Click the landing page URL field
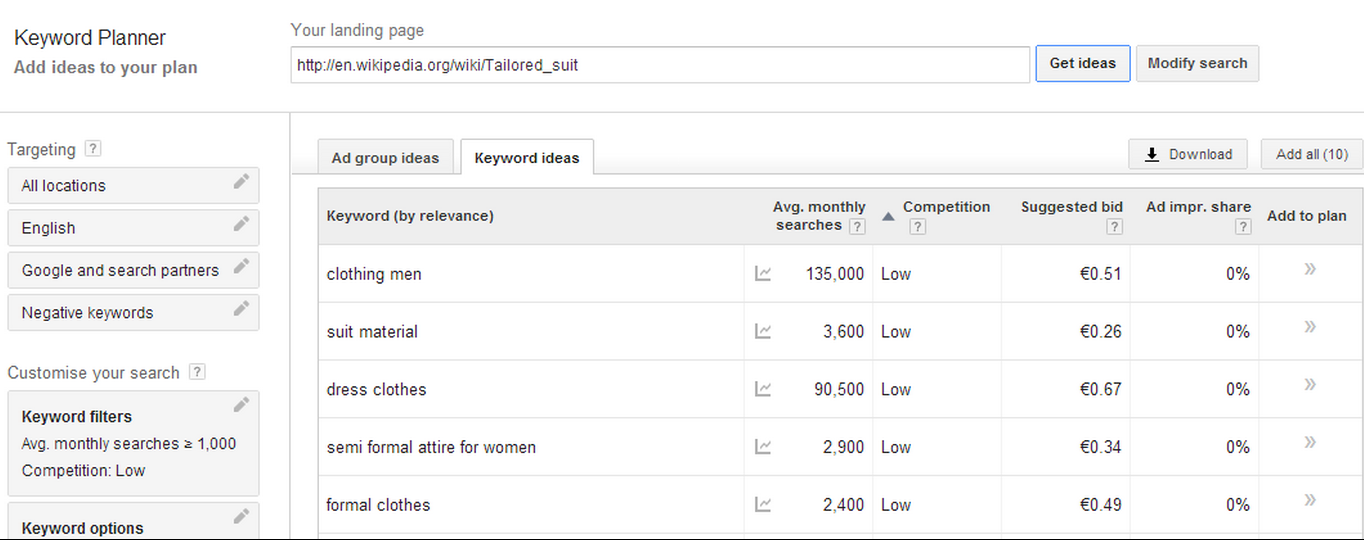The image size is (1368, 542). pyautogui.click(x=660, y=65)
